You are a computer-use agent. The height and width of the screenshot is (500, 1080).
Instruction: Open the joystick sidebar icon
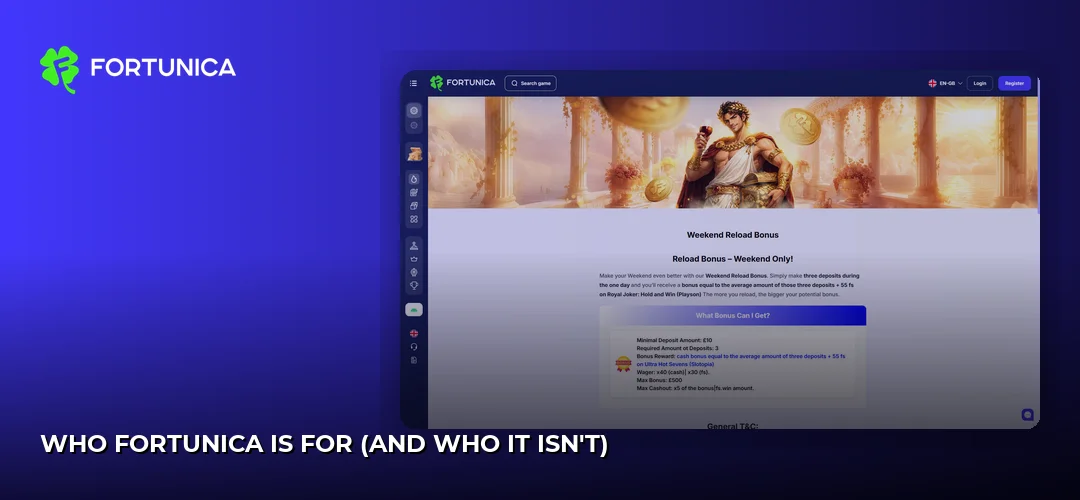pos(414,246)
